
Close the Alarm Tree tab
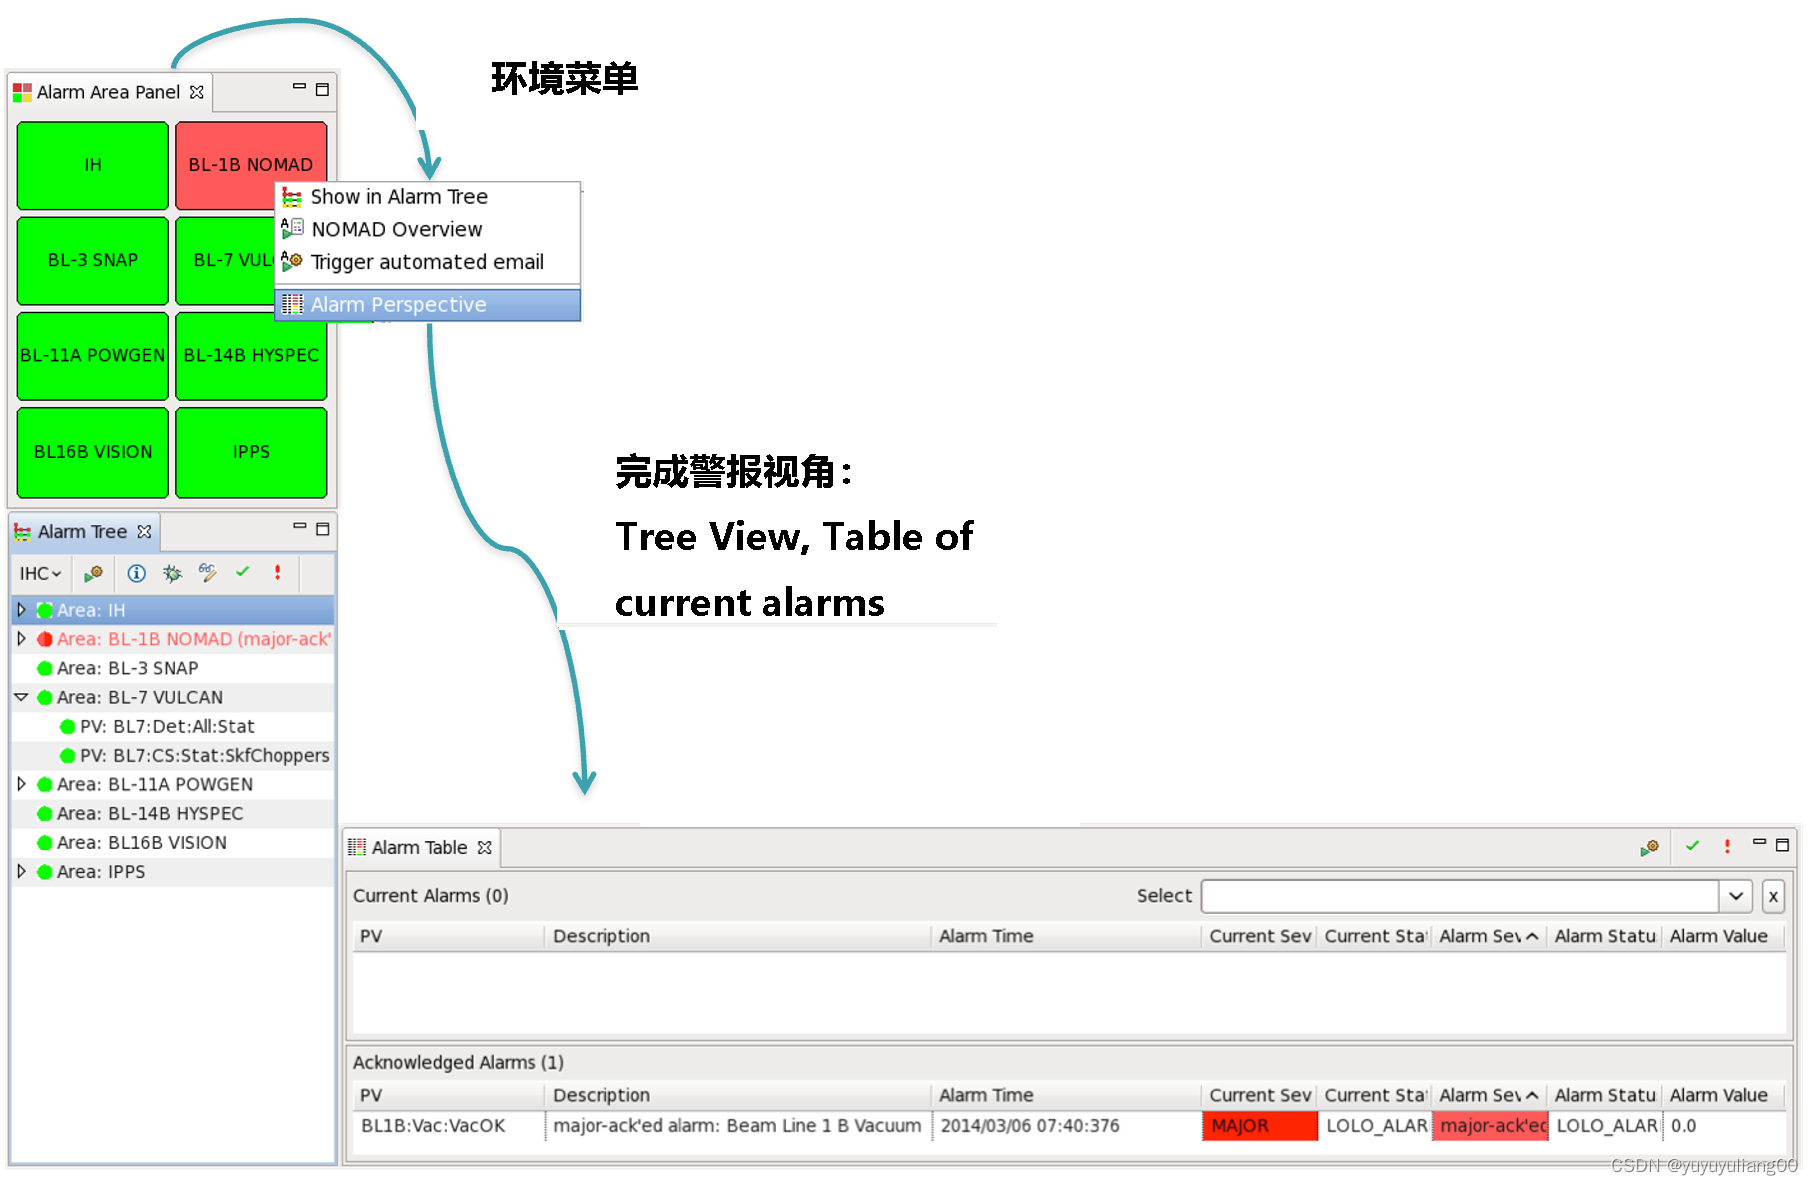(144, 532)
